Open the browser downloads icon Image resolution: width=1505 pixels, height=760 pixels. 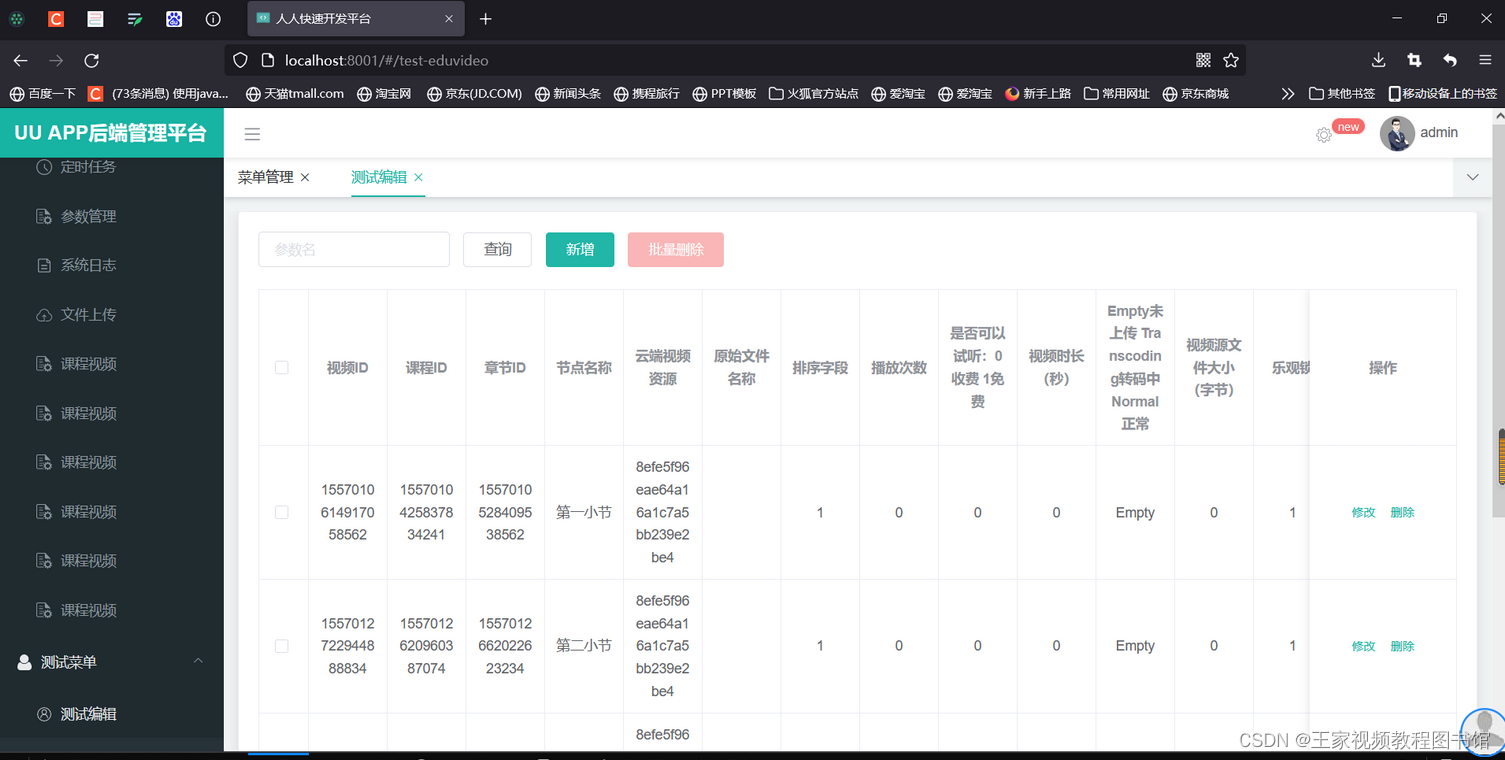(1378, 60)
